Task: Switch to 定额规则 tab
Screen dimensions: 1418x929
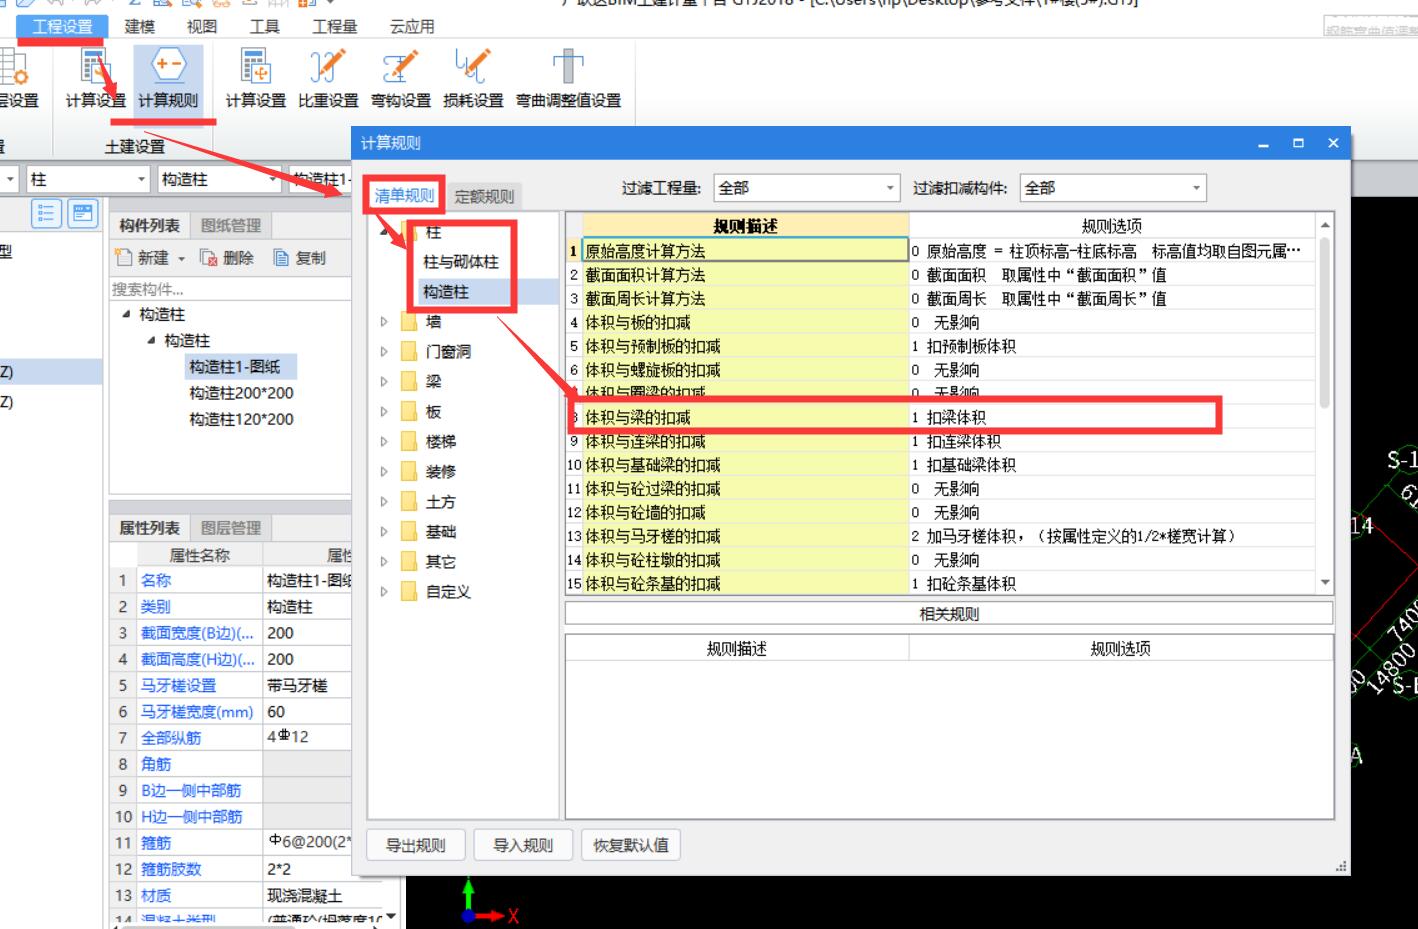Action: coord(484,197)
